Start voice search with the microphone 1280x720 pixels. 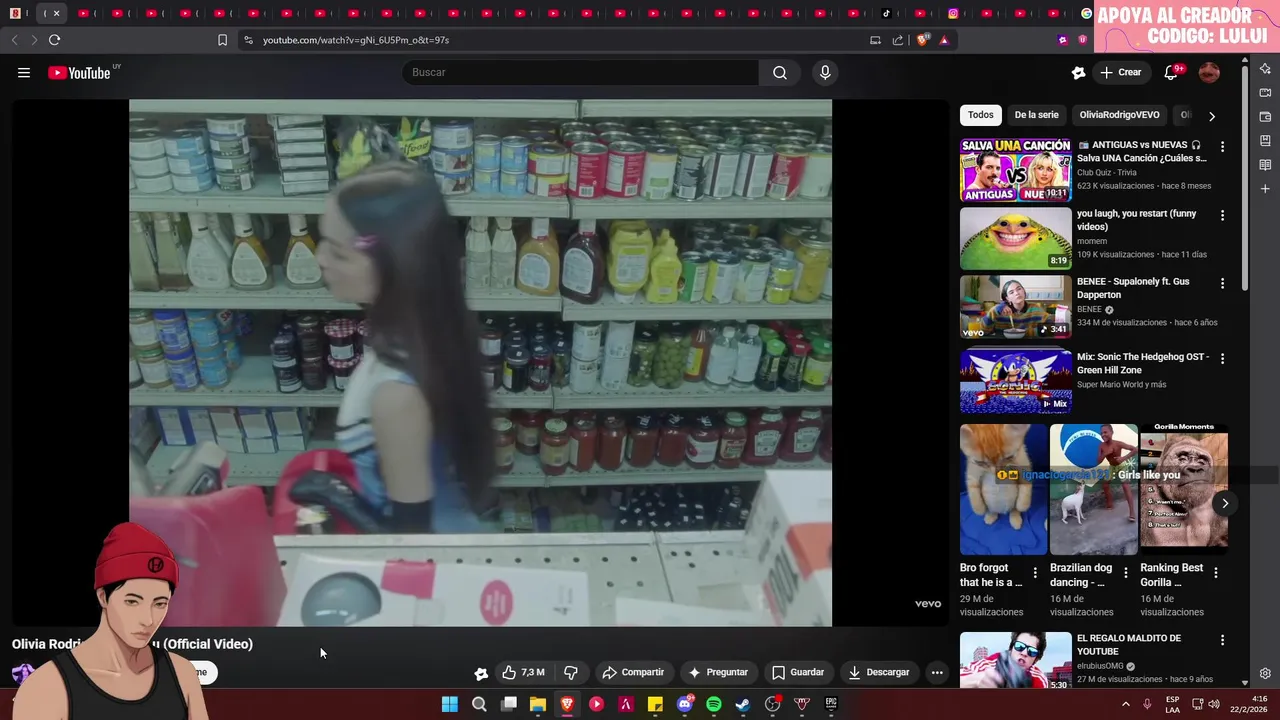coord(825,72)
